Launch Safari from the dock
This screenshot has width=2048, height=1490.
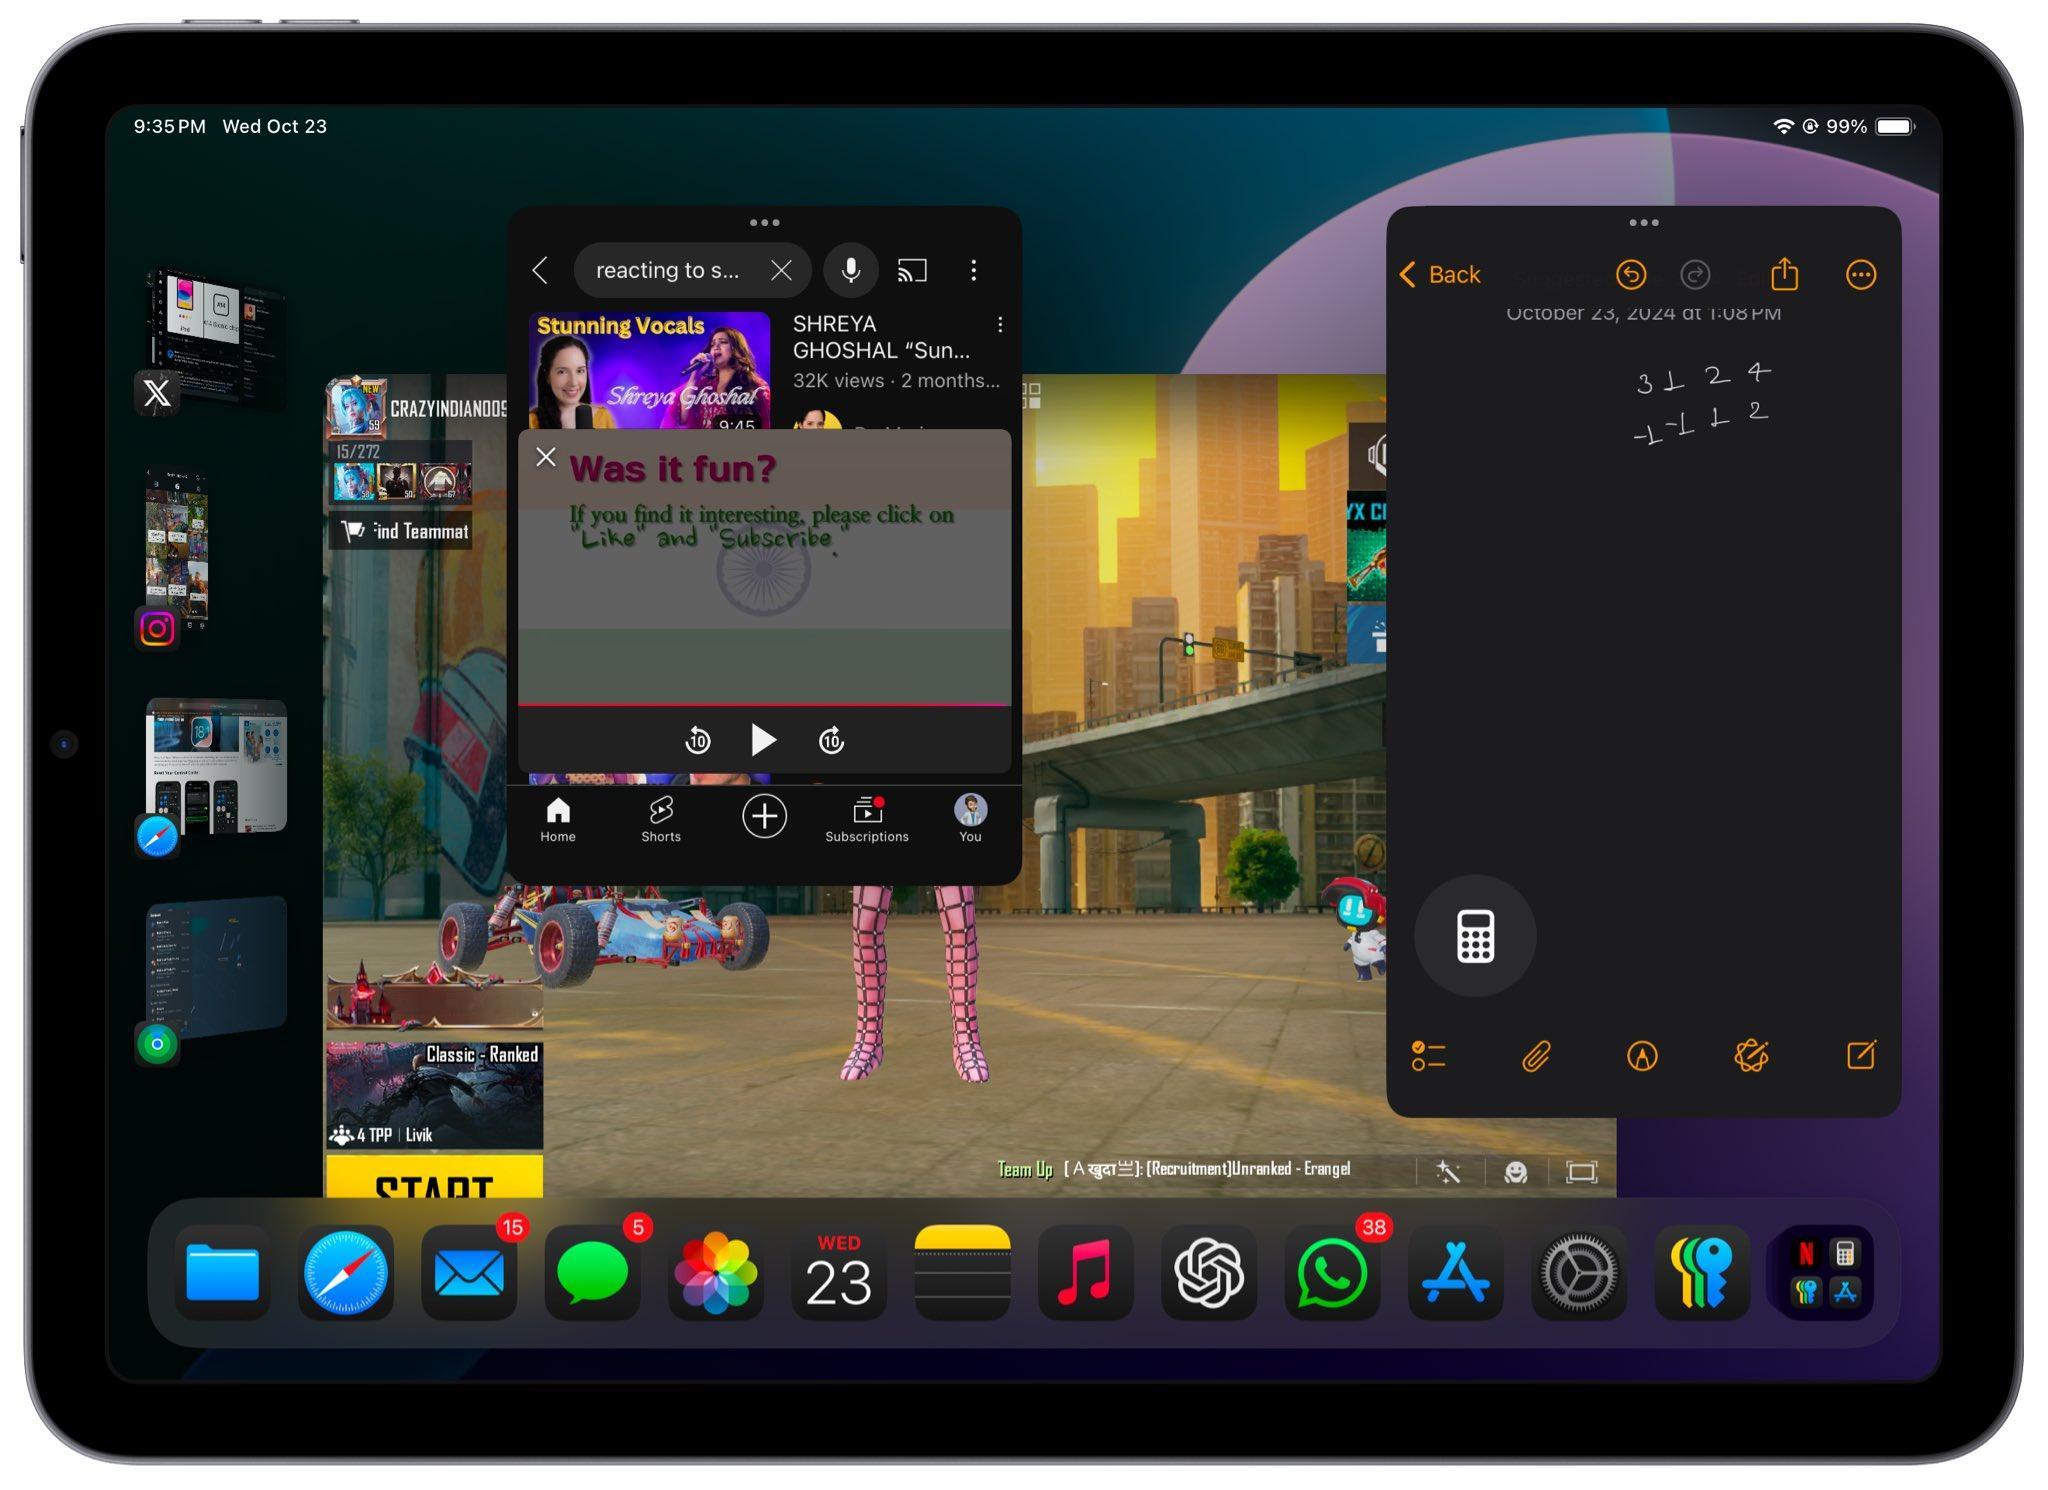(x=346, y=1273)
